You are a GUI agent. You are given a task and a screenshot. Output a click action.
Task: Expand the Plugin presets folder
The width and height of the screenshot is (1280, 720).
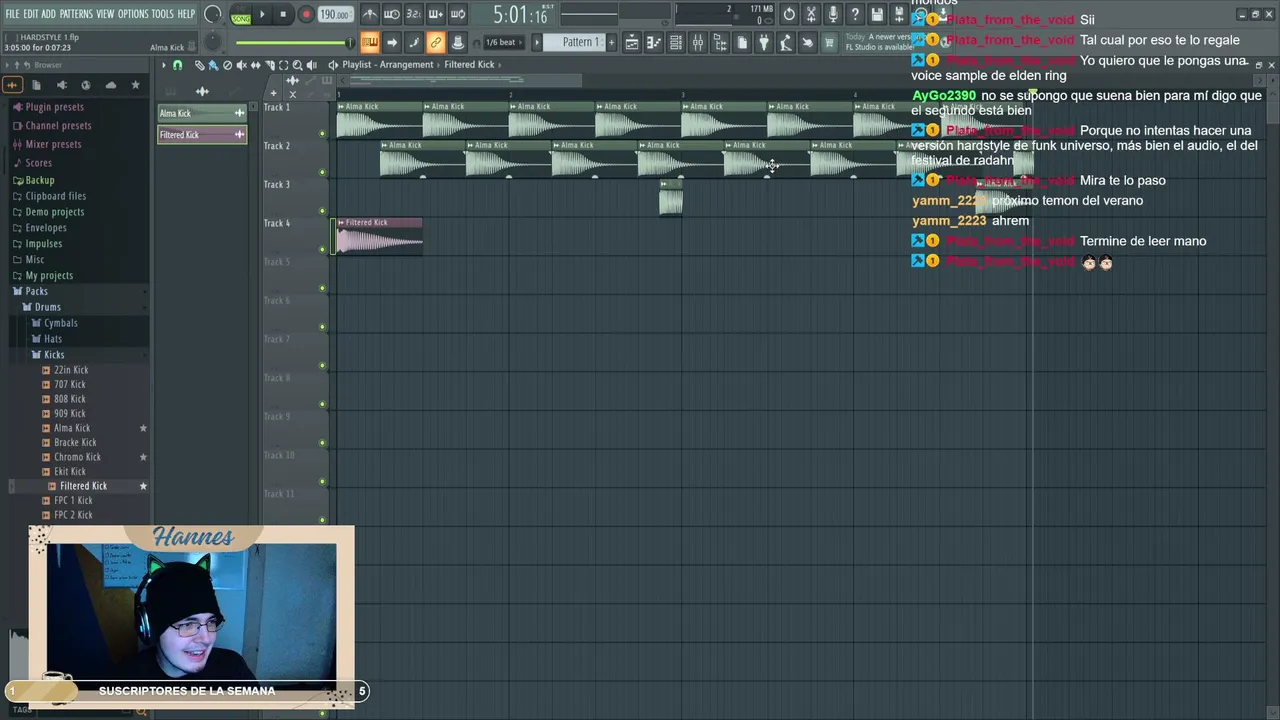54,107
